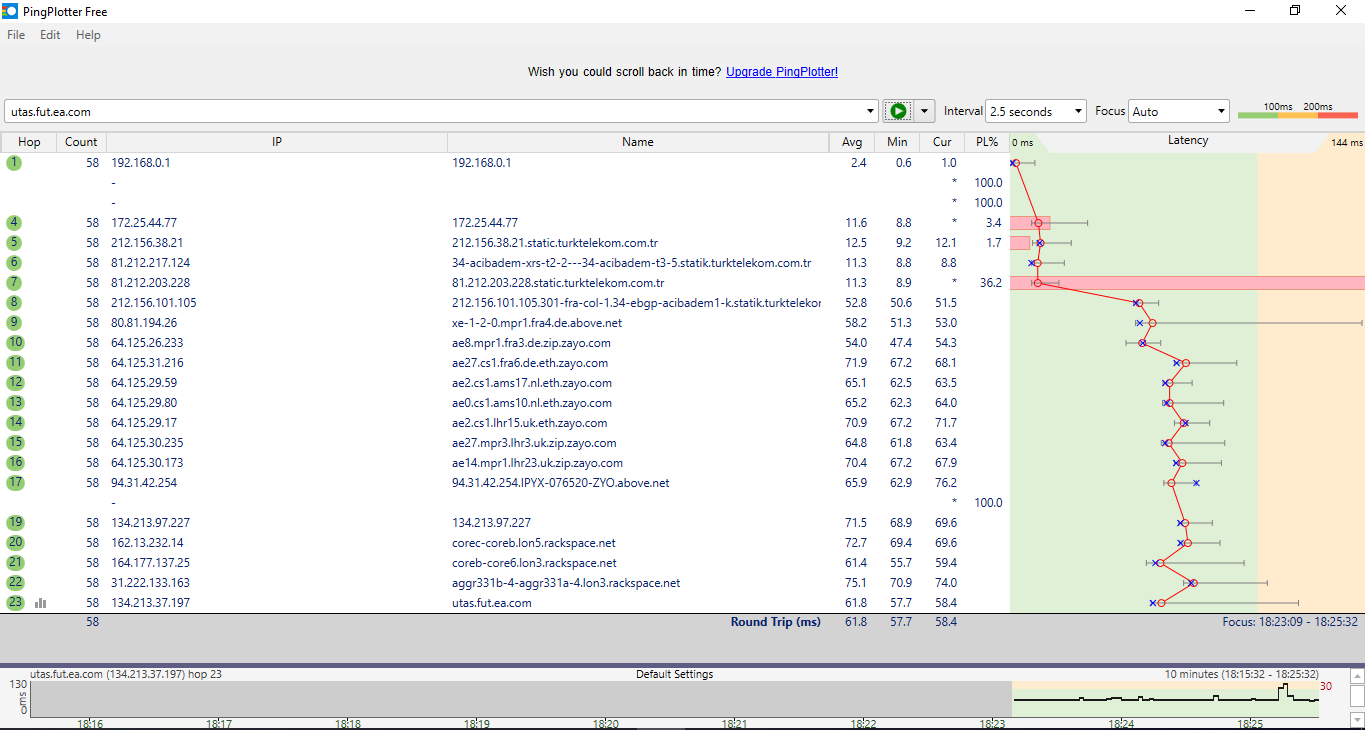
Task: Select hop 7 green circle icon
Action: point(14,283)
